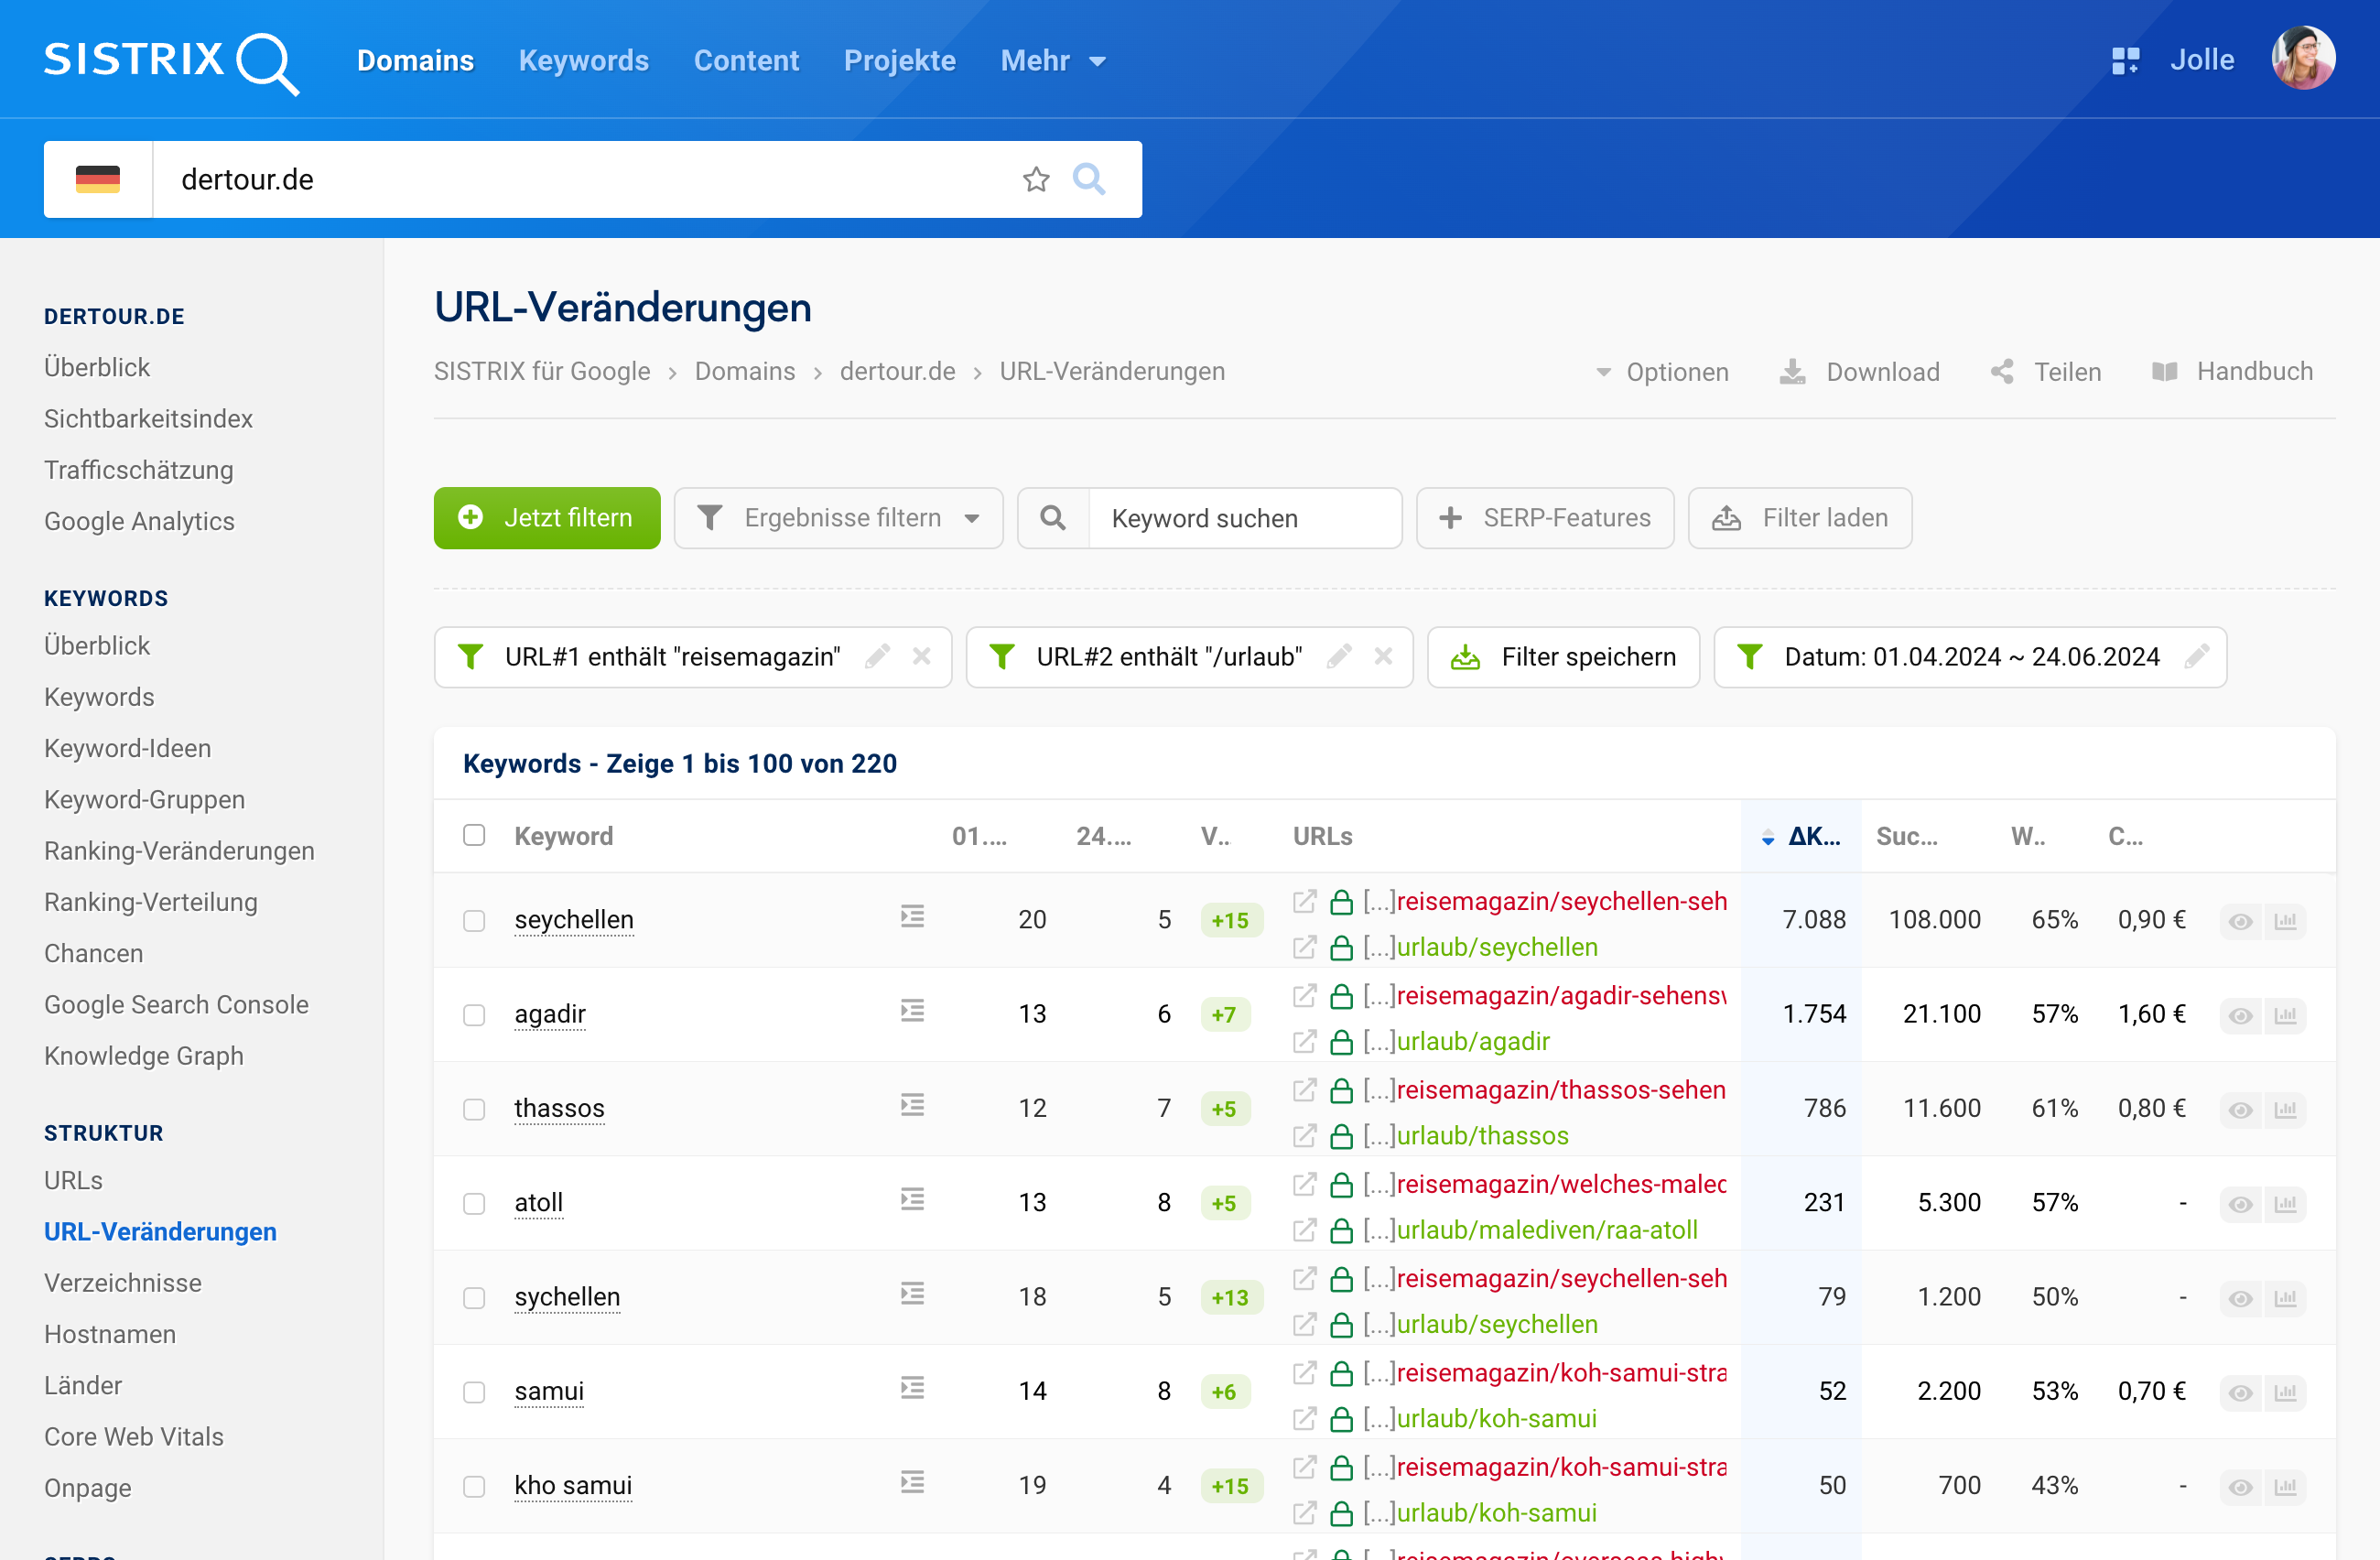Open the dashboard grid icon beside Jolle
Viewport: 2380px width, 1560px height.
pyautogui.click(x=2125, y=61)
